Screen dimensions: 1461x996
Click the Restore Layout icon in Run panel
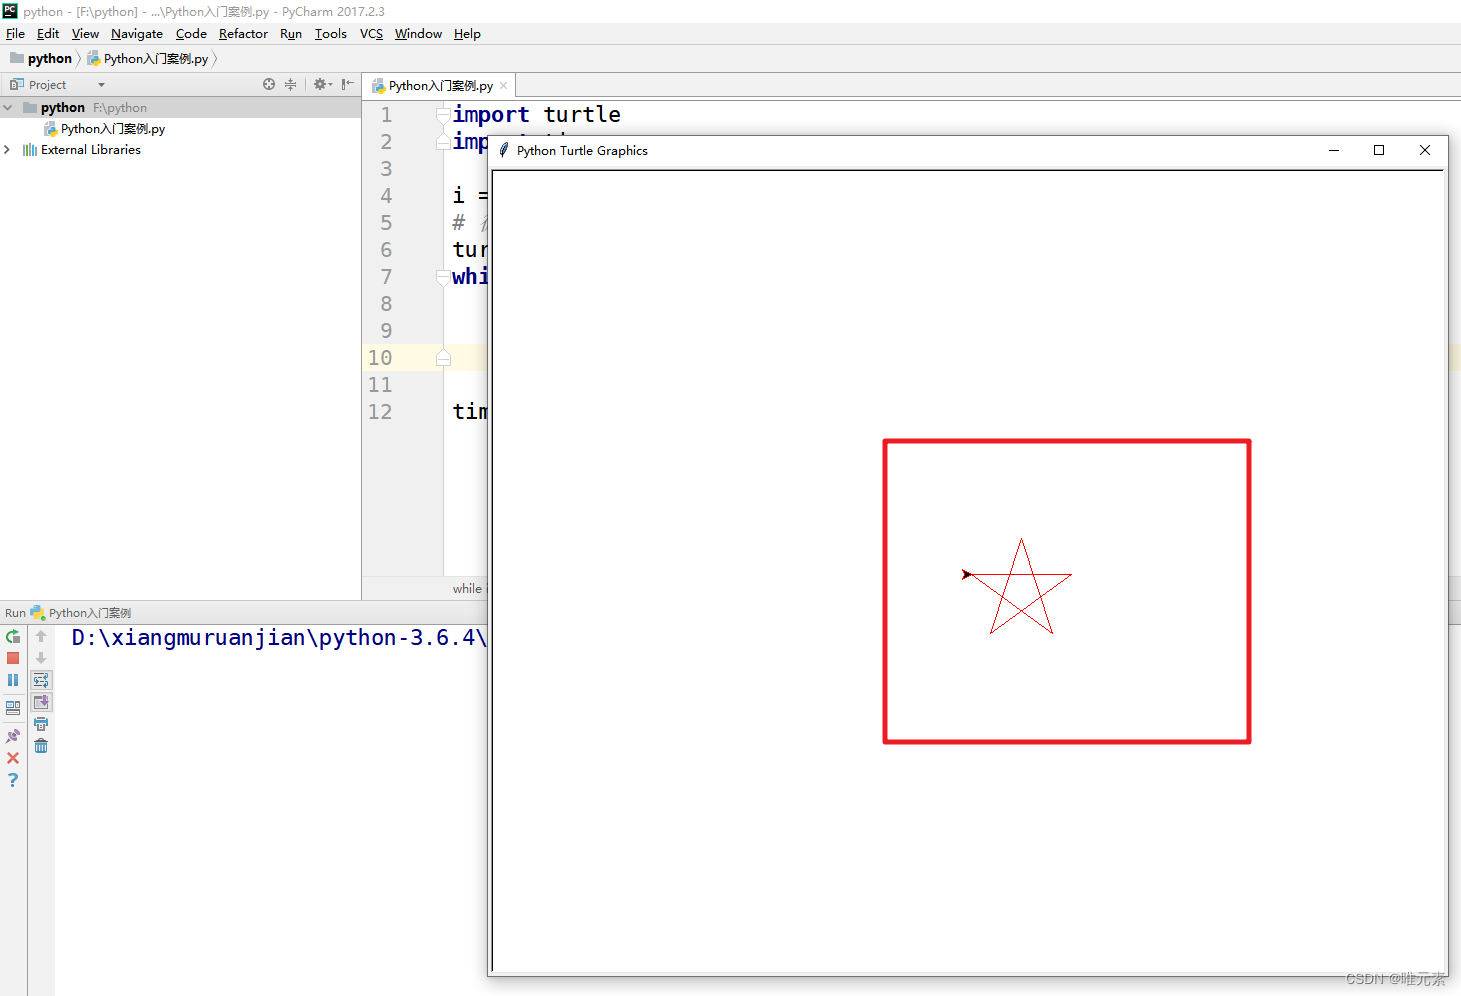(x=13, y=707)
